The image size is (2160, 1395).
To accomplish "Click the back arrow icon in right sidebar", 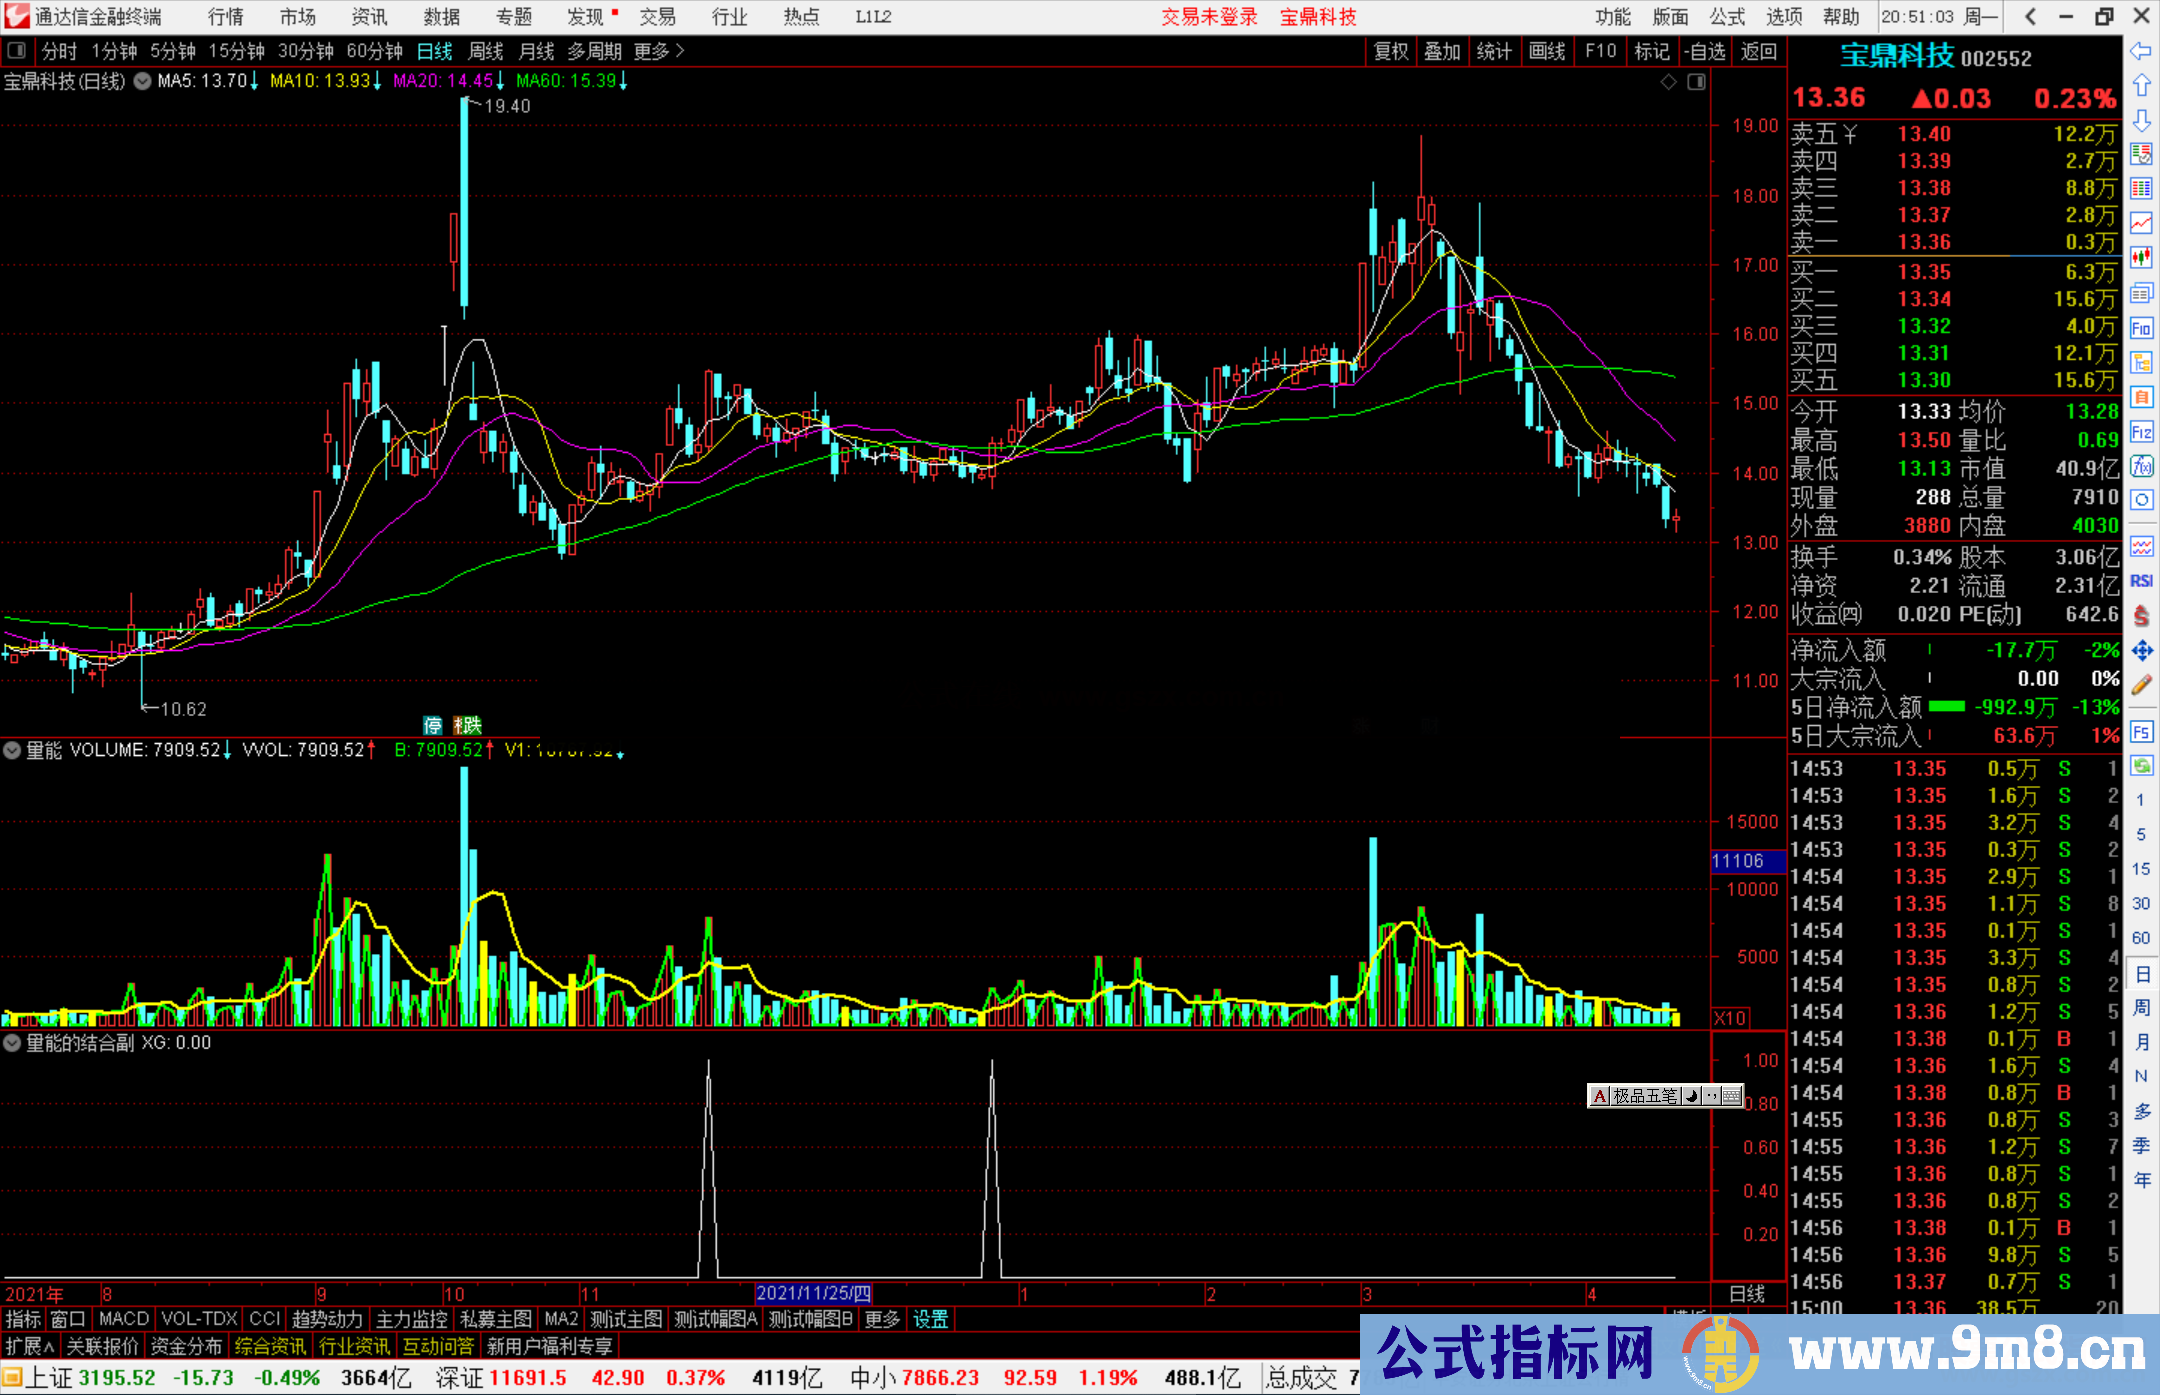I will coord(2141,51).
